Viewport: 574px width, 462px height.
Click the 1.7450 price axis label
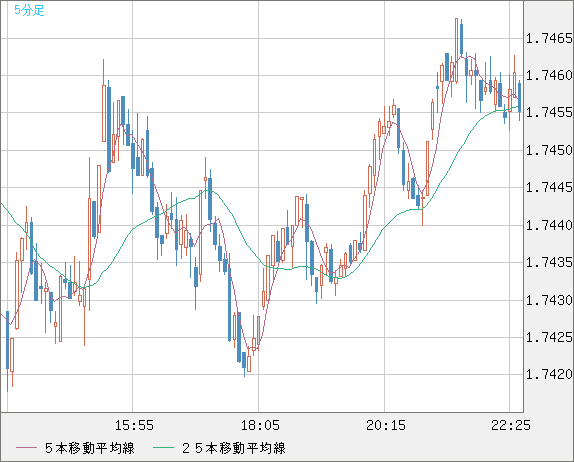pyautogui.click(x=549, y=150)
